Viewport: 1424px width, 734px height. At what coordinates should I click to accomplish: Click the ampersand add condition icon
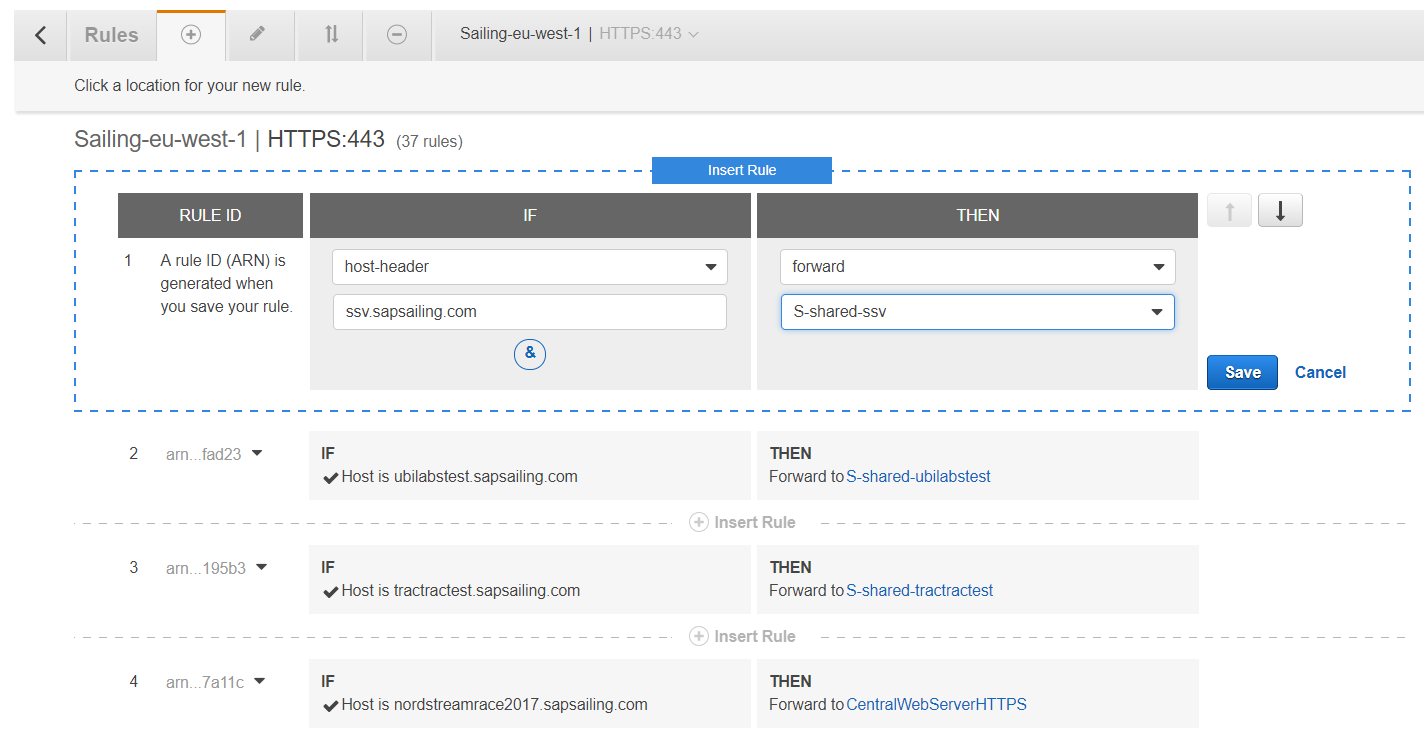pos(529,354)
